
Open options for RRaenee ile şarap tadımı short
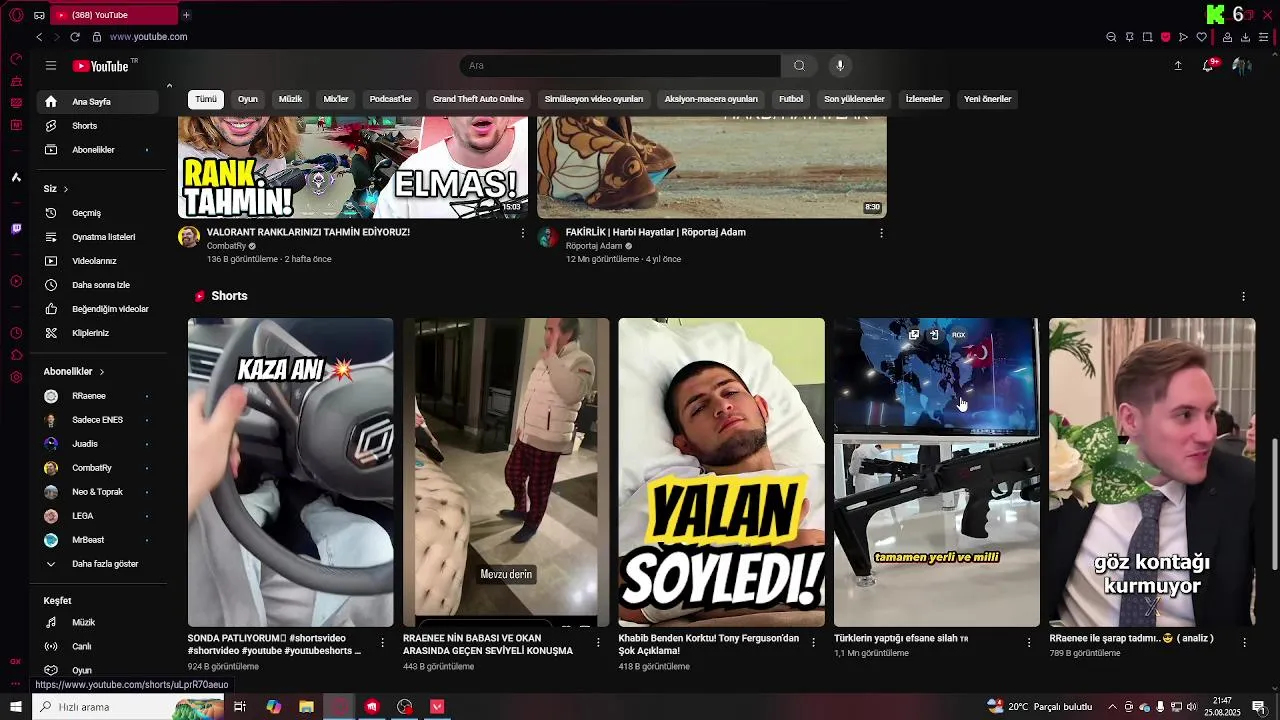(1244, 643)
